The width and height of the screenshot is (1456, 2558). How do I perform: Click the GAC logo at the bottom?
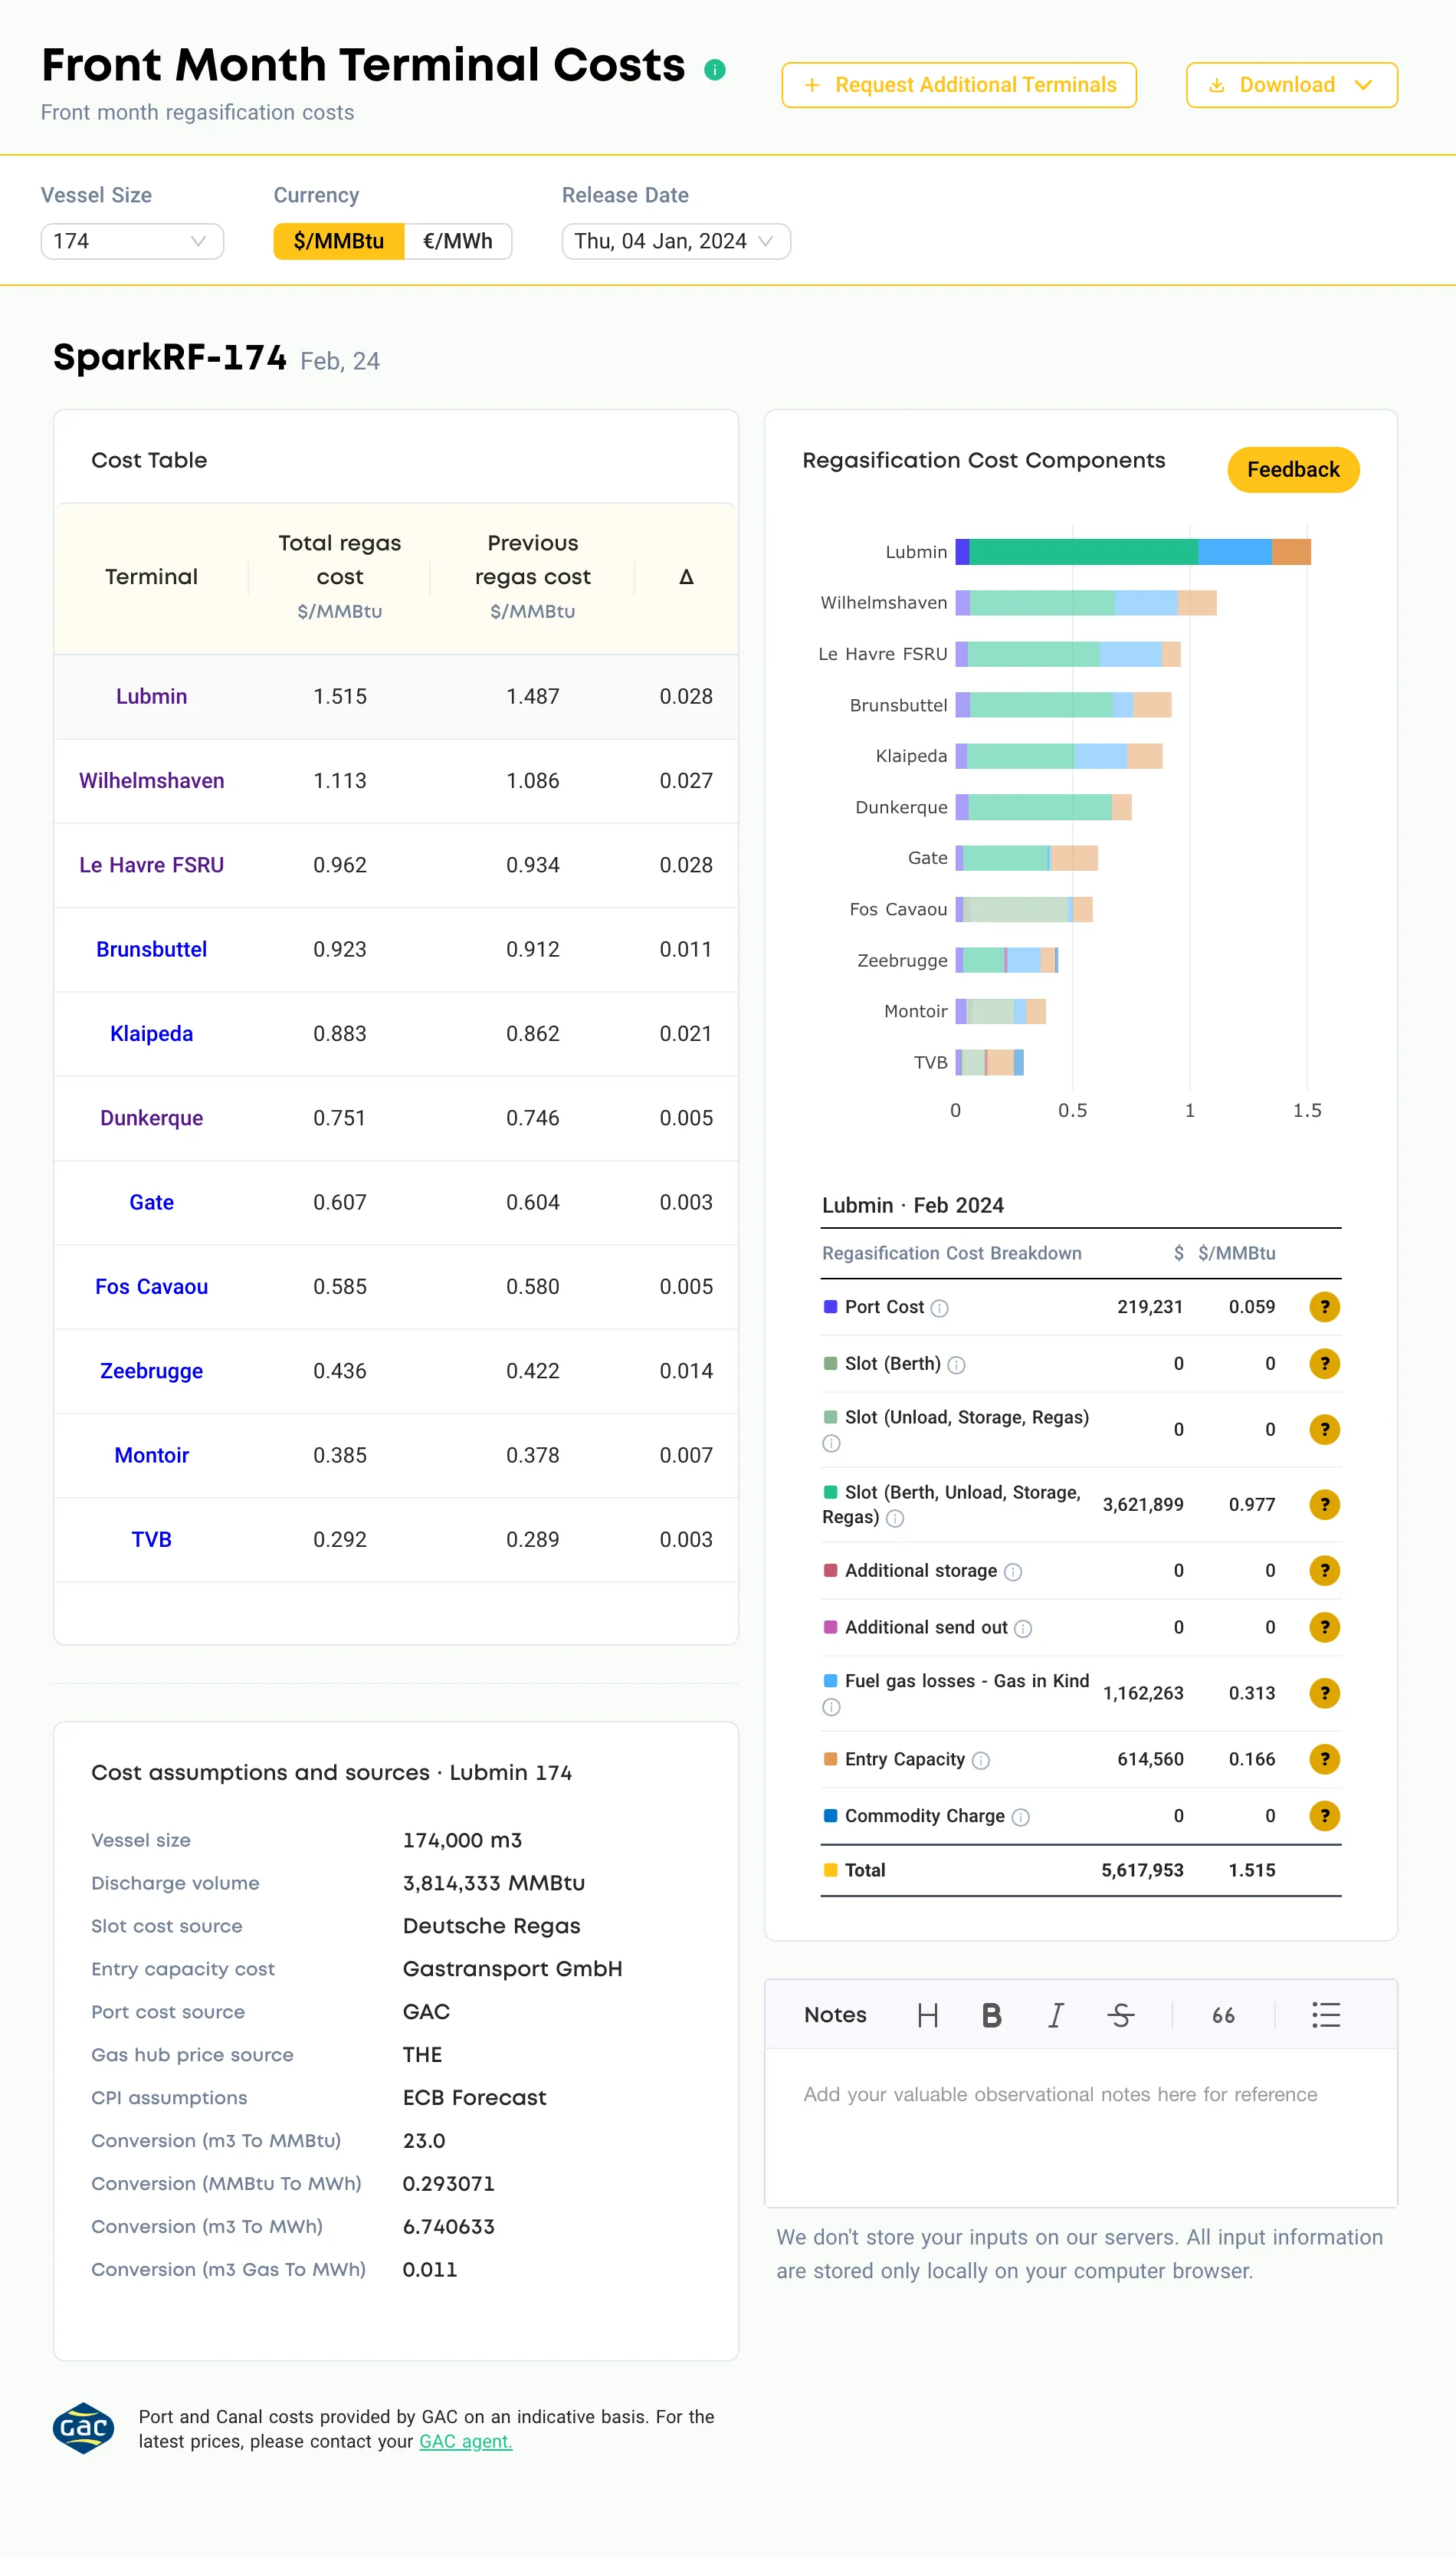pyautogui.click(x=83, y=2428)
